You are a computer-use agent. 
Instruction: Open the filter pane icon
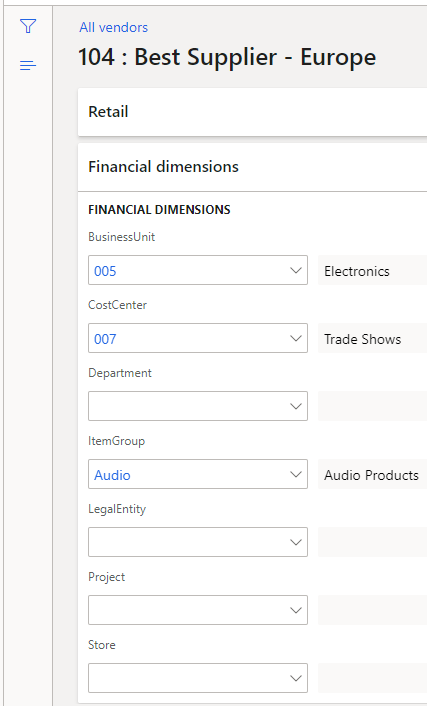click(x=28, y=26)
